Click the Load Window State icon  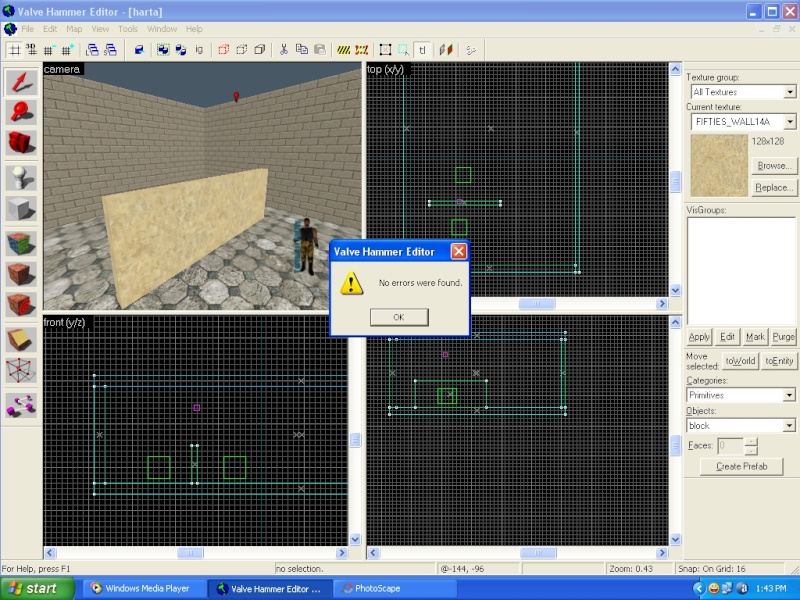click(x=92, y=50)
